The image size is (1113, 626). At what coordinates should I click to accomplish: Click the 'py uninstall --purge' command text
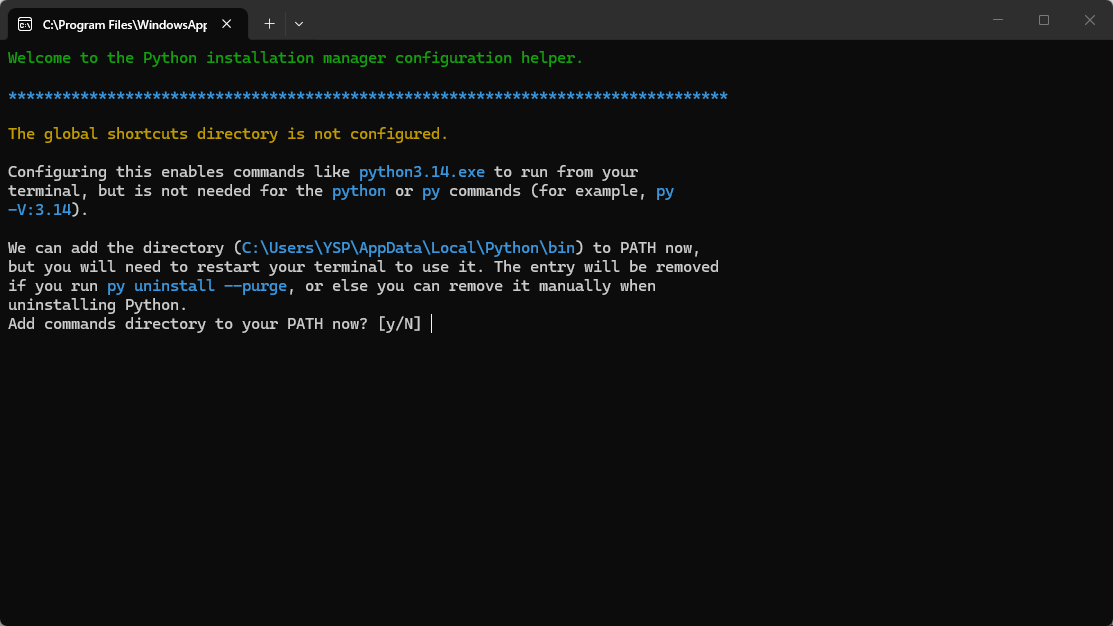pos(197,286)
